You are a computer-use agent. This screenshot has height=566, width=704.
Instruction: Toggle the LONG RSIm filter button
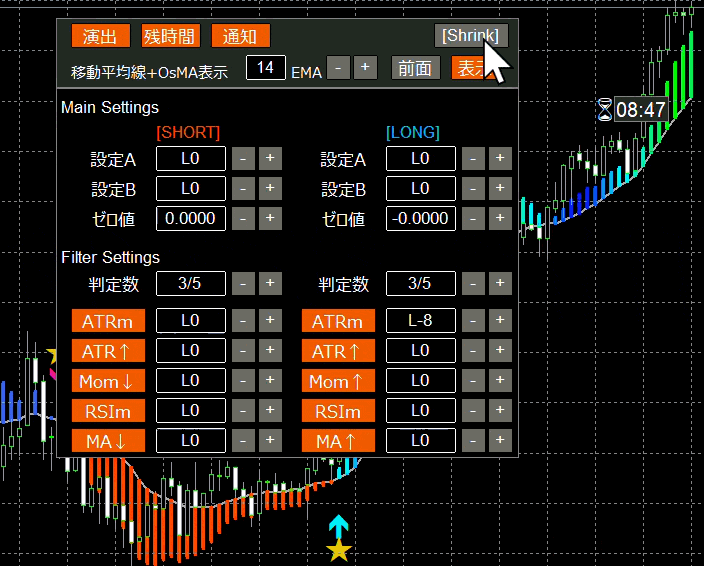click(x=338, y=411)
